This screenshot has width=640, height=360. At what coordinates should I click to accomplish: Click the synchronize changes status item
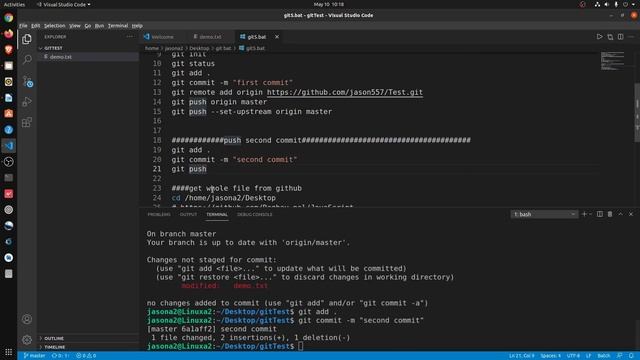[x=60, y=356]
